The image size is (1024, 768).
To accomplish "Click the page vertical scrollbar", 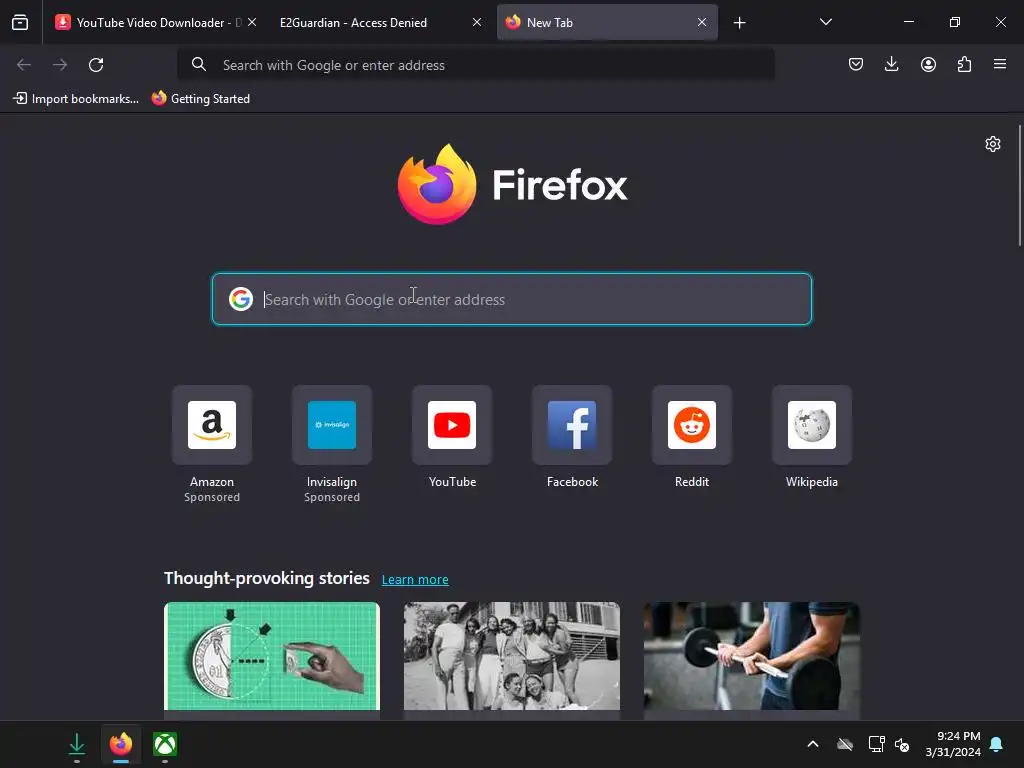I will [x=1019, y=185].
